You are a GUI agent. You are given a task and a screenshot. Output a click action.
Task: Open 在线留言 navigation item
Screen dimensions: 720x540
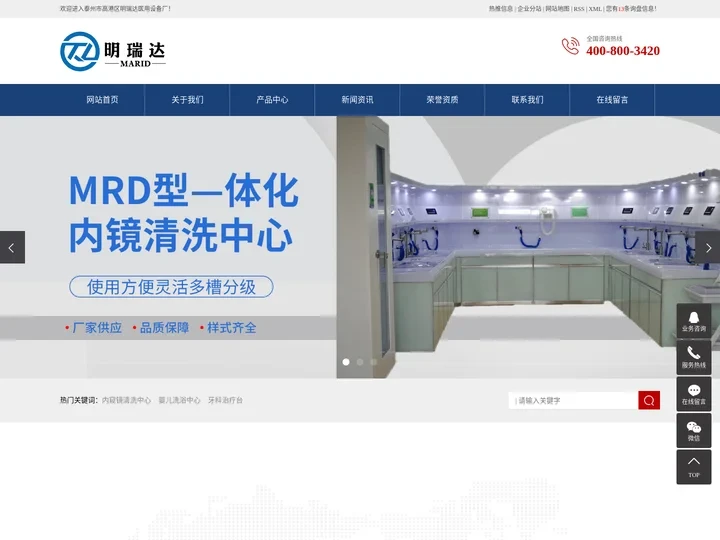pyautogui.click(x=612, y=100)
